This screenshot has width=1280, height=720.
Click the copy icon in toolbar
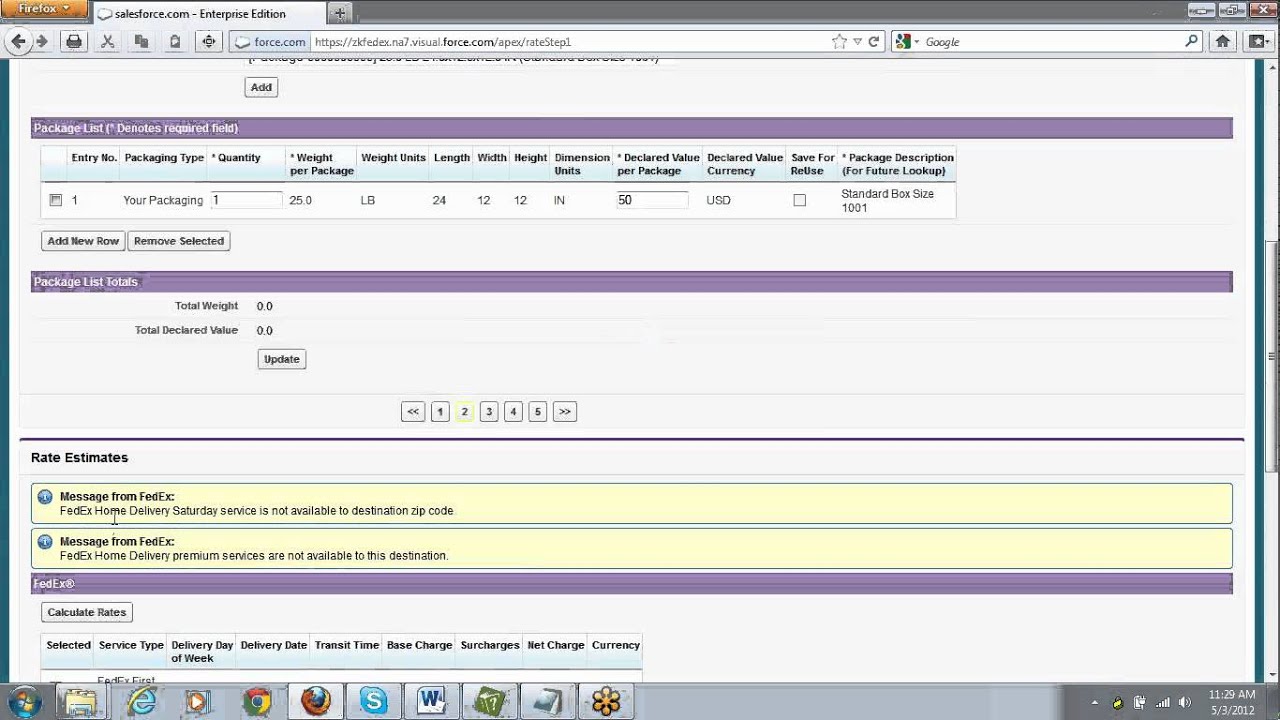pyautogui.click(x=141, y=42)
